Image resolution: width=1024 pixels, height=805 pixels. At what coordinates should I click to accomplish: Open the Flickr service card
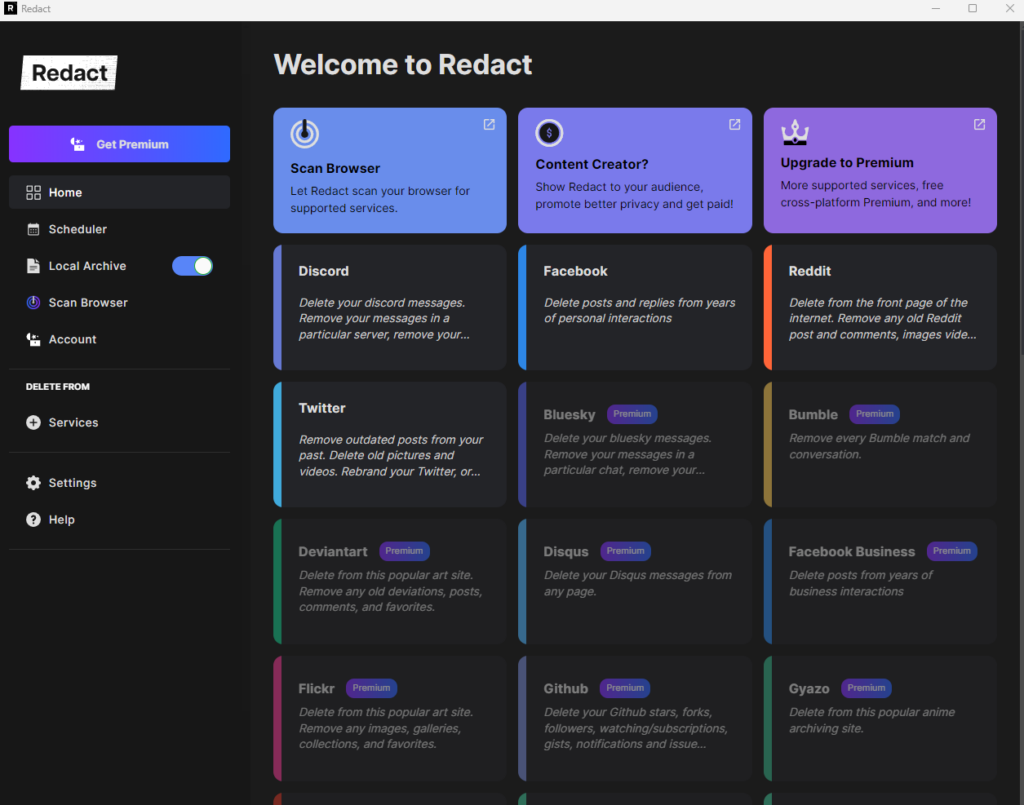(390, 719)
